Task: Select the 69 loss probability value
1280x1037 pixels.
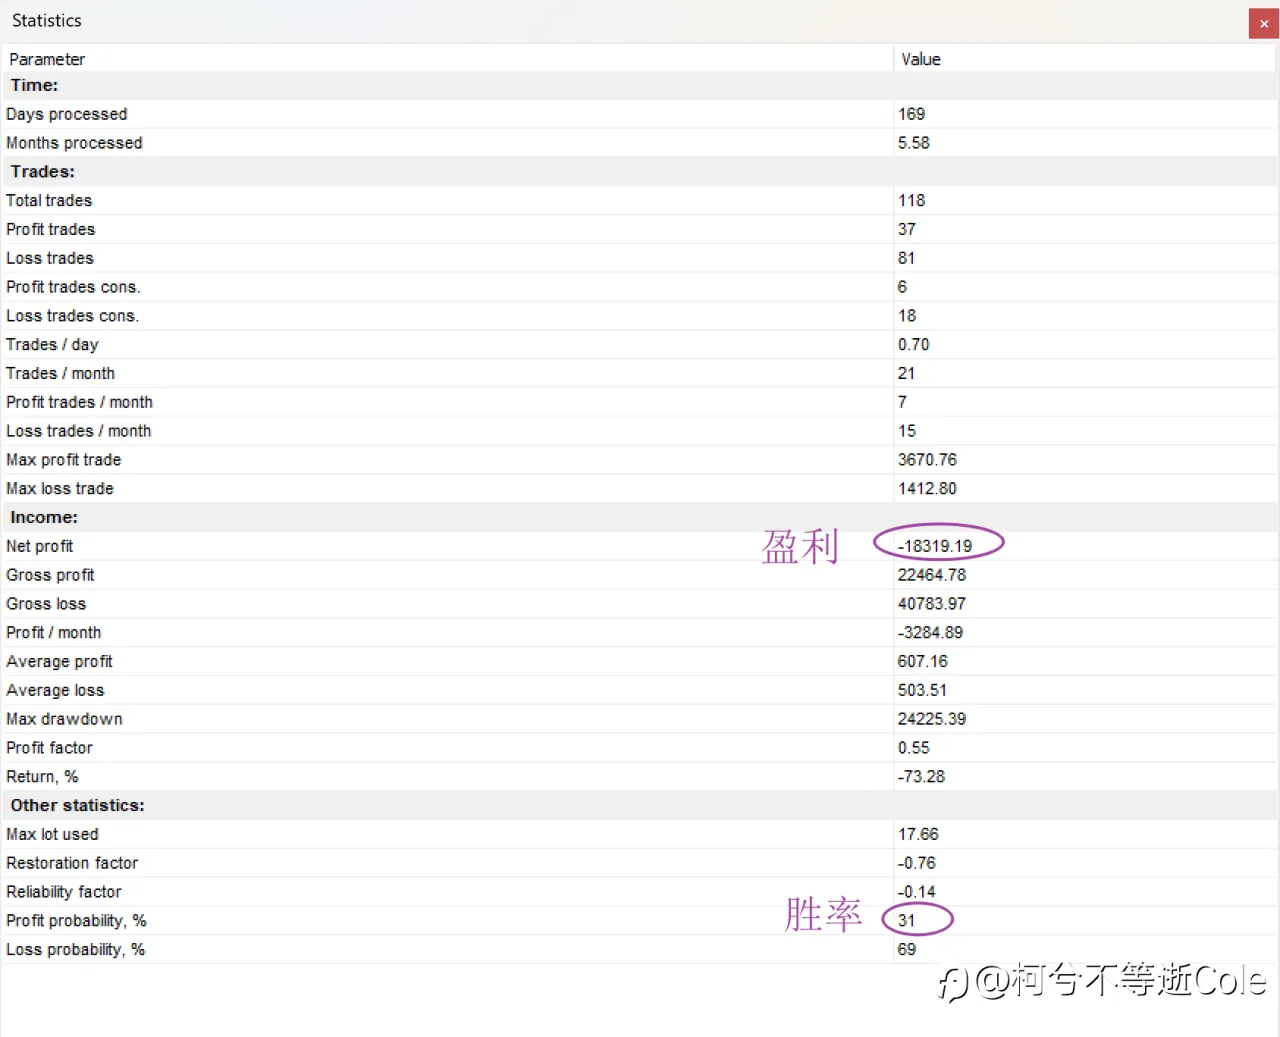Action: pos(906,950)
